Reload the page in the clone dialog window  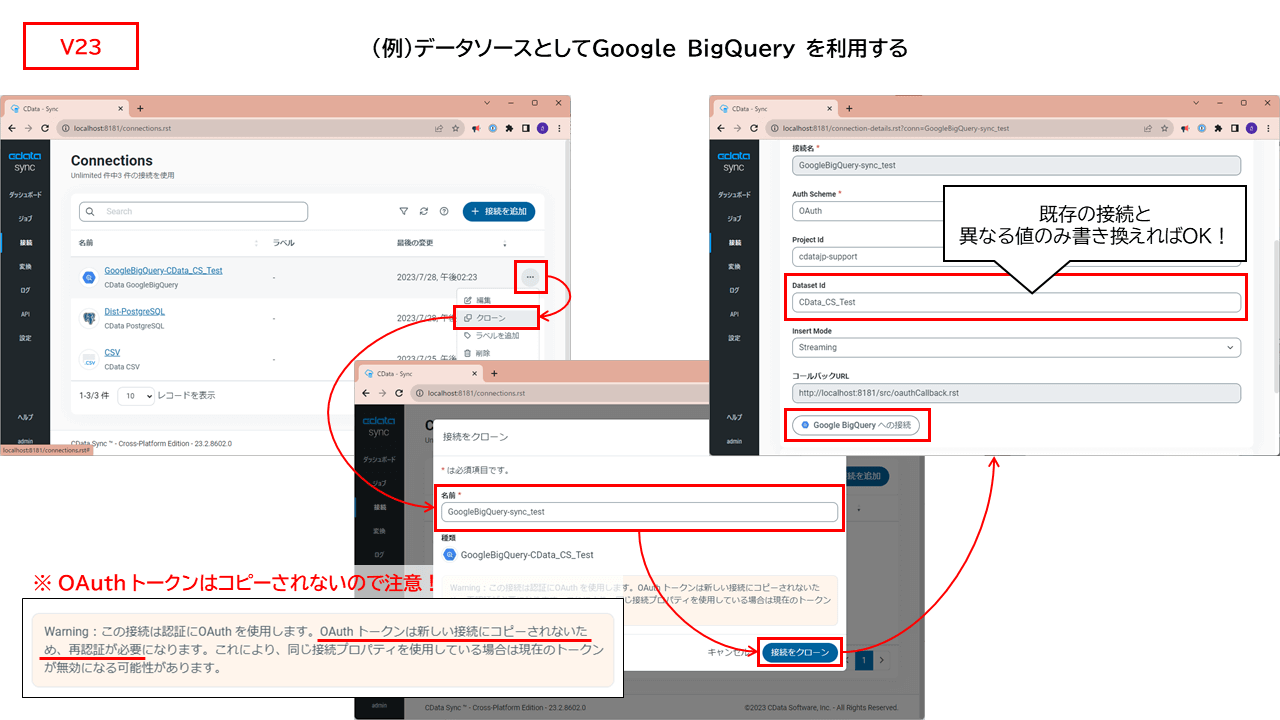399,393
